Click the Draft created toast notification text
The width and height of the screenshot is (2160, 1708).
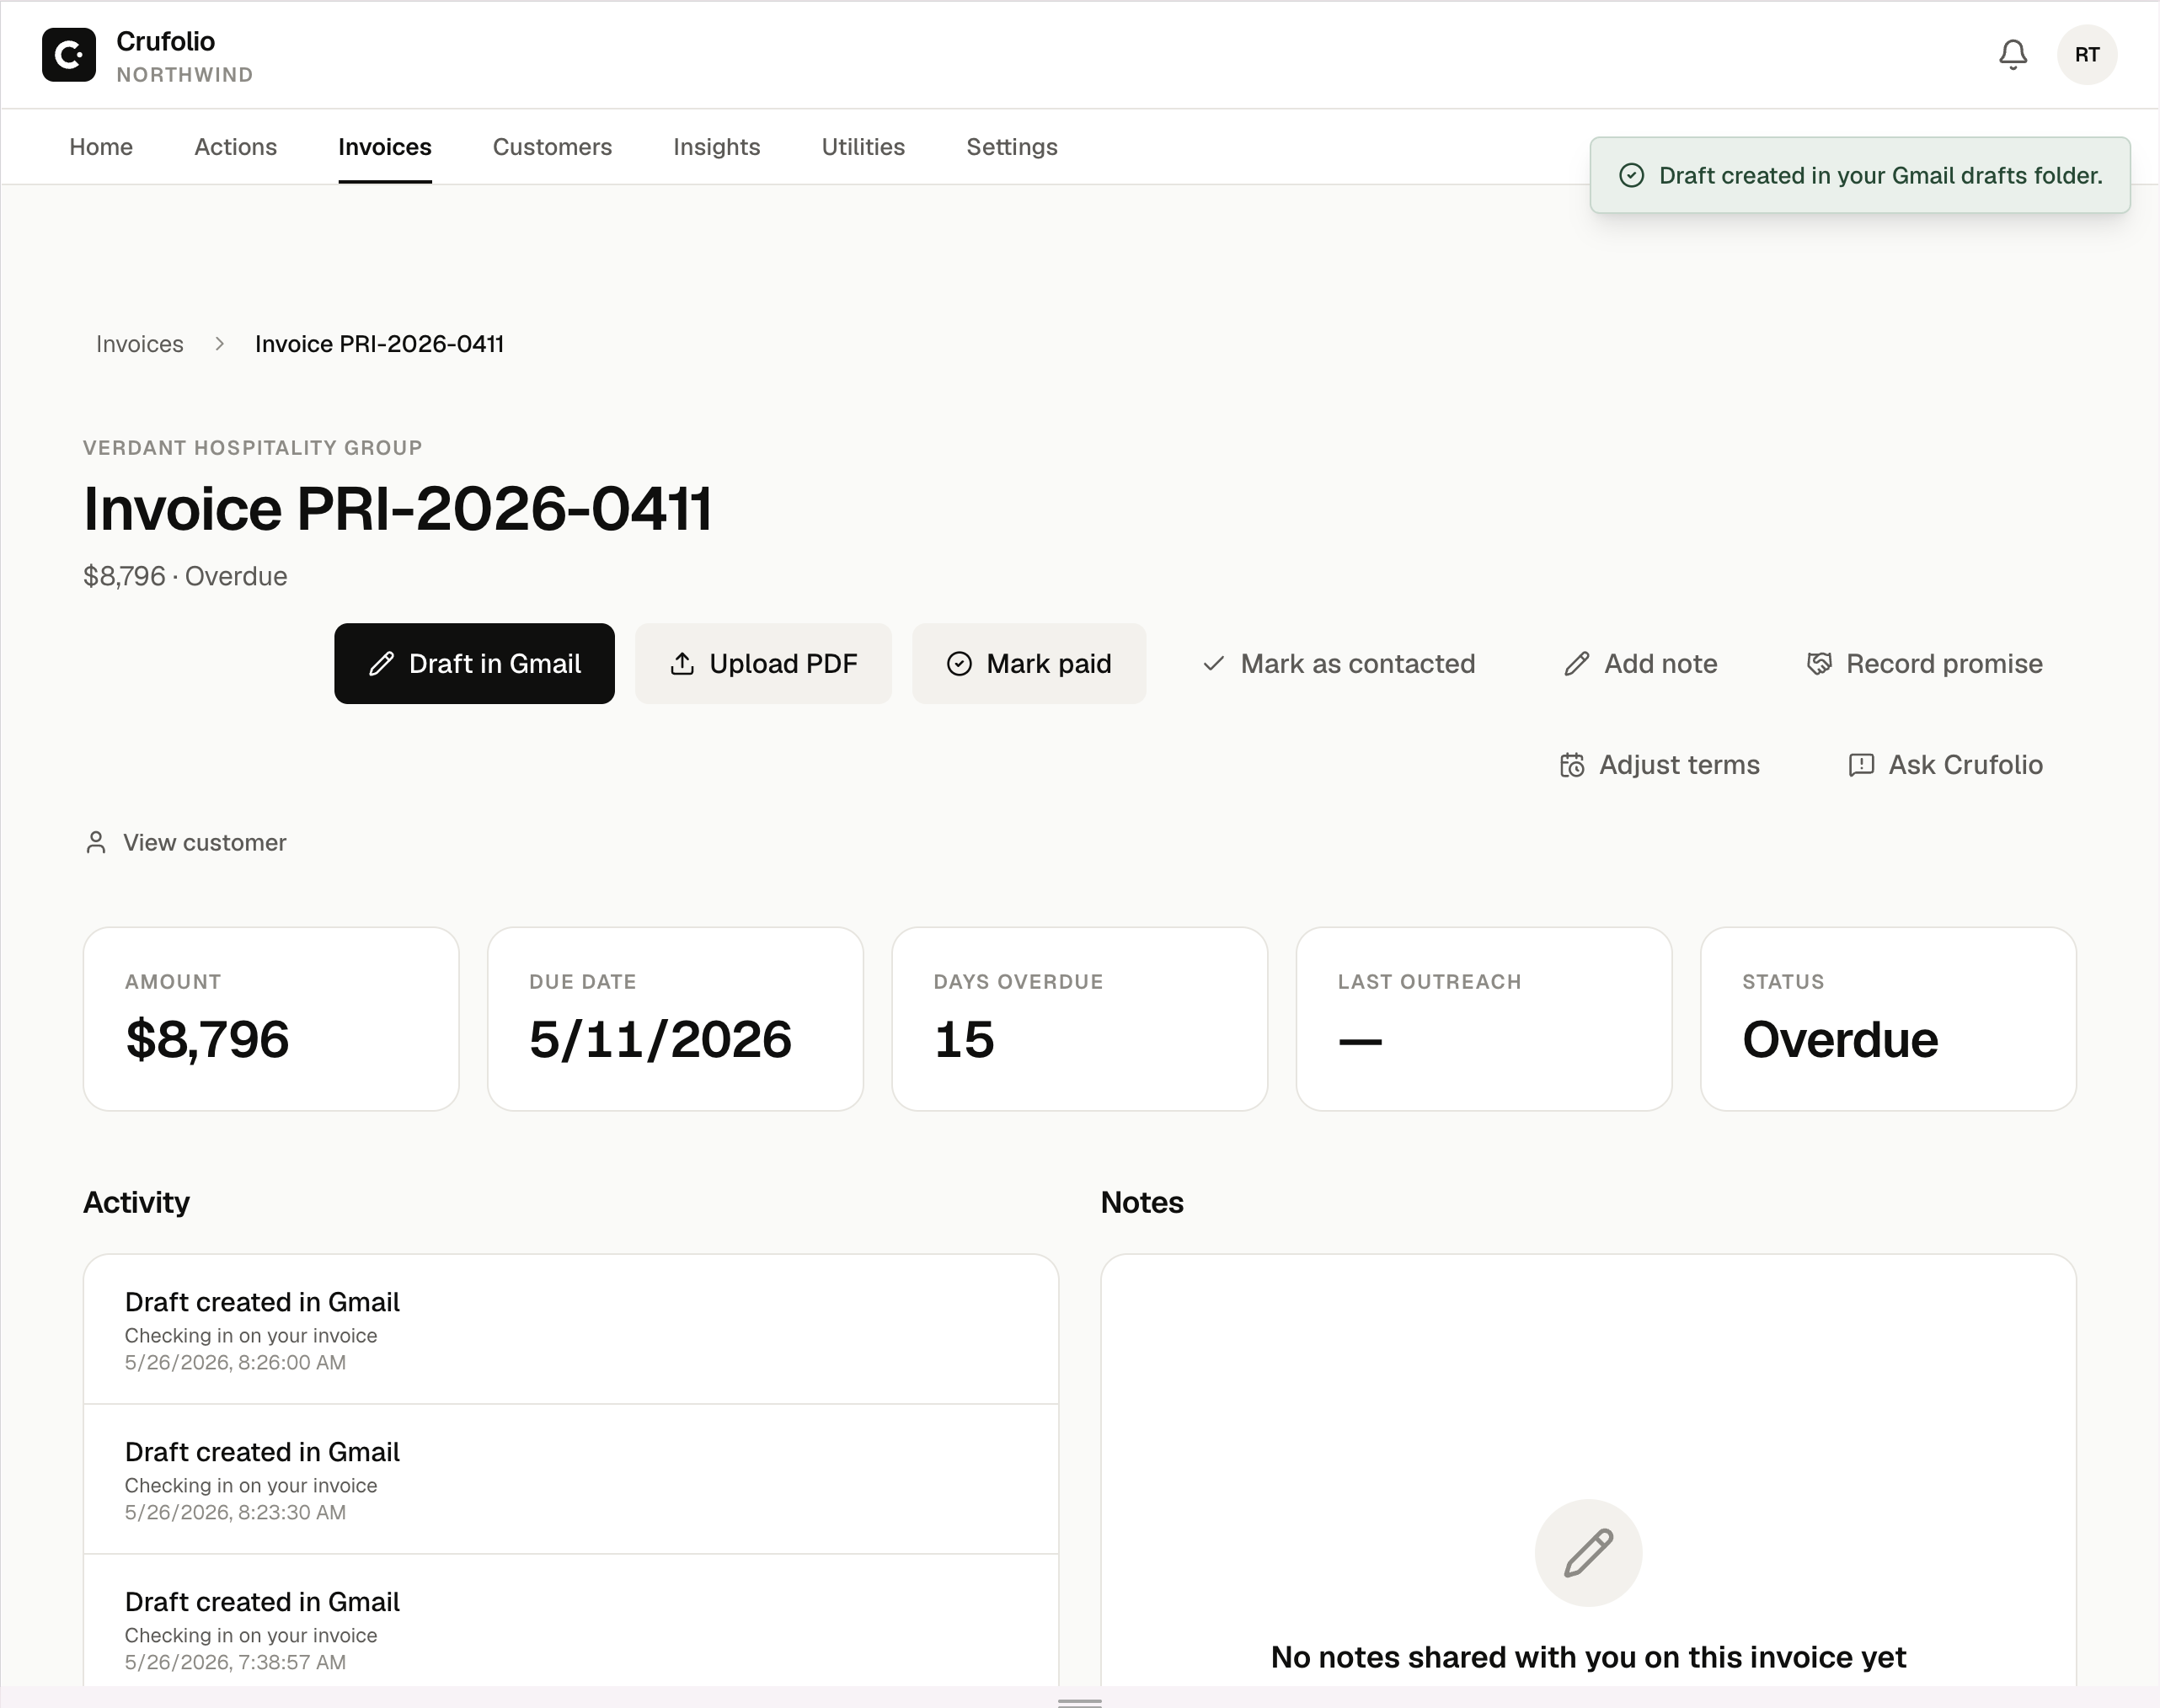click(1880, 176)
